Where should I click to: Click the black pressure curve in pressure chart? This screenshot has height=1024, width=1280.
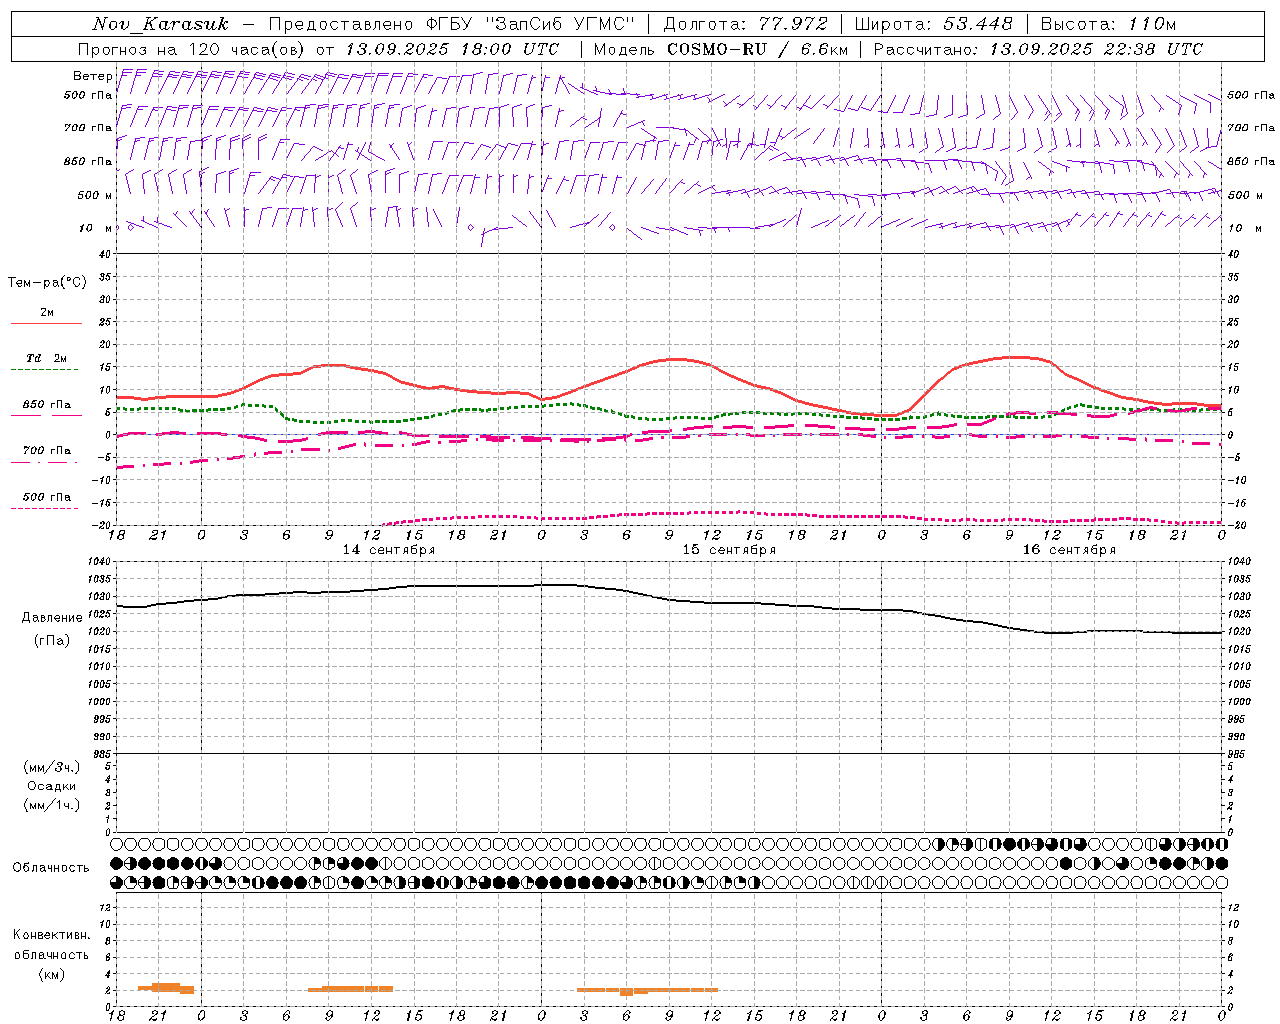click(x=670, y=600)
